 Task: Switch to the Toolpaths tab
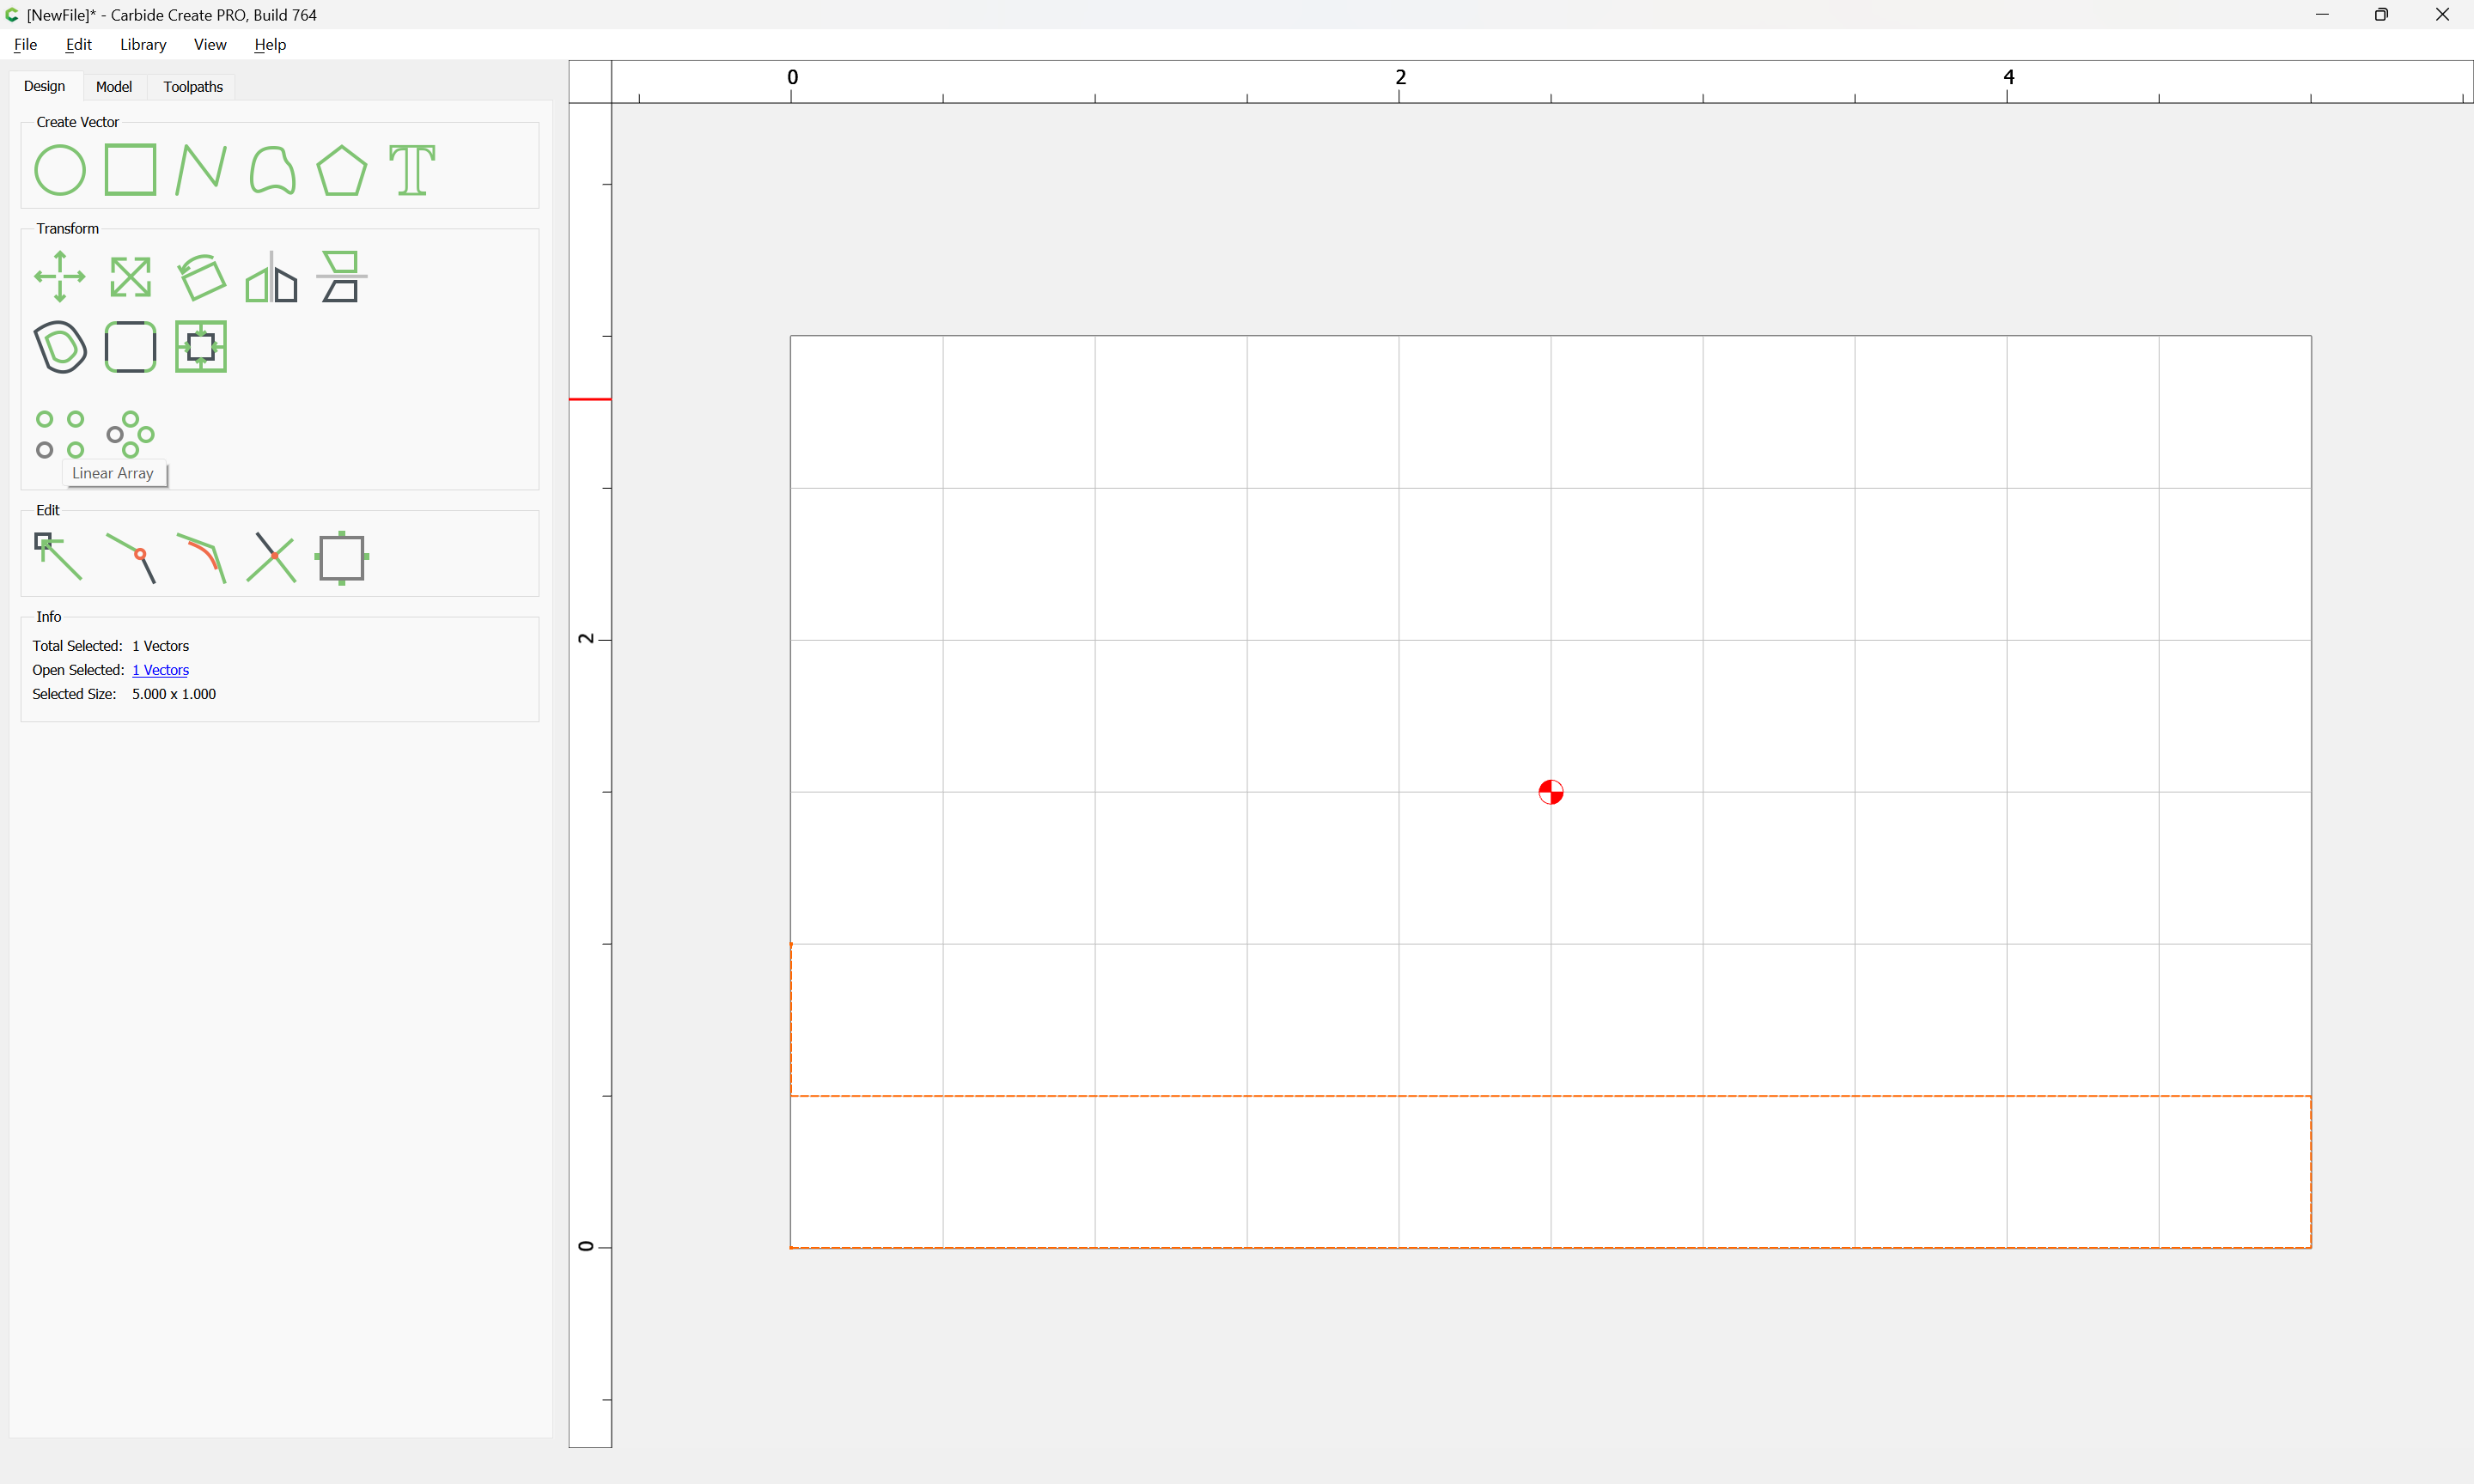pos(193,87)
